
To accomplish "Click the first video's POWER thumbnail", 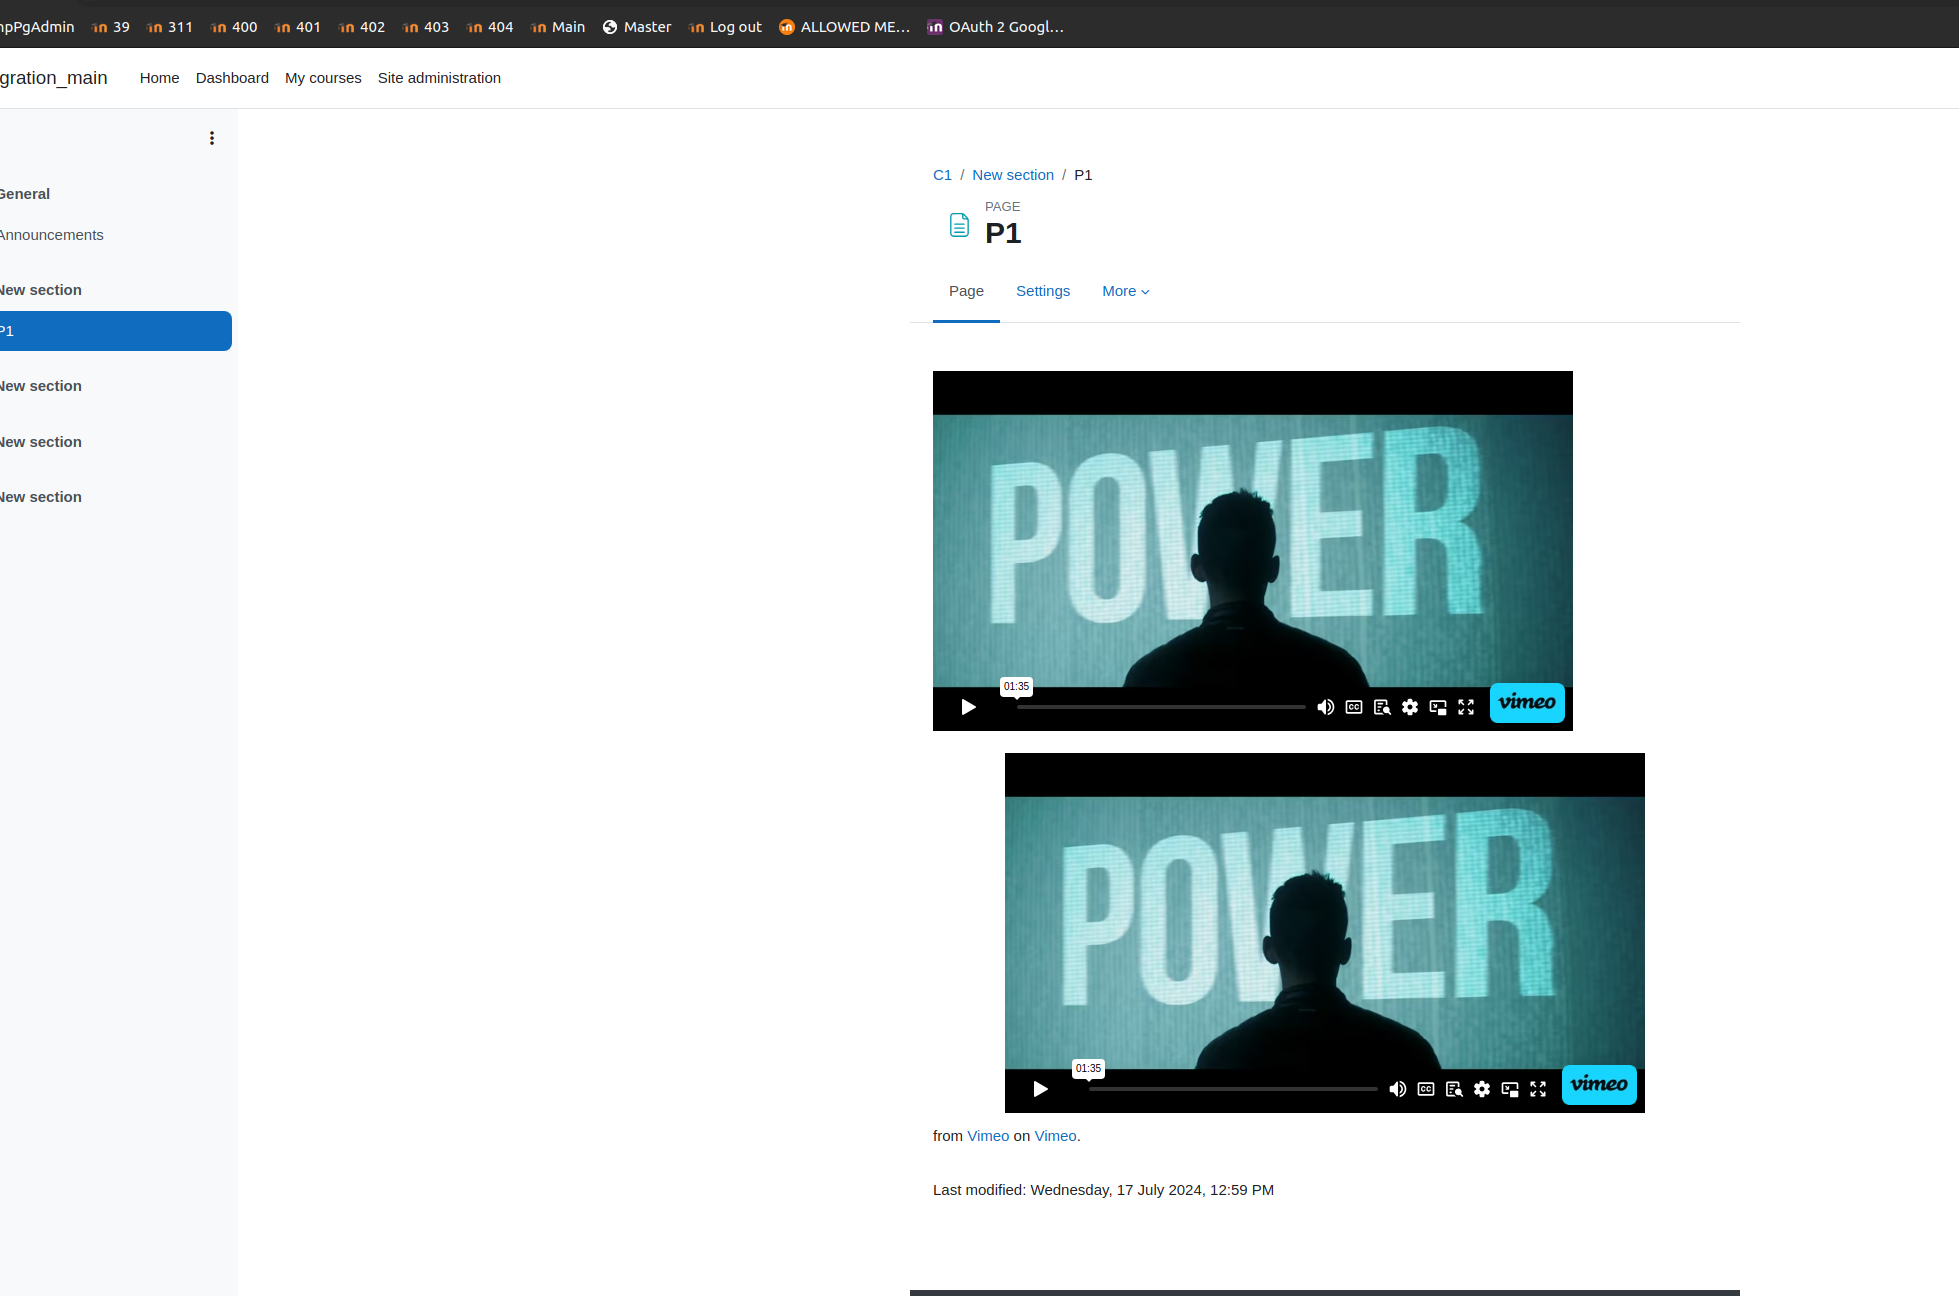I will point(1252,550).
